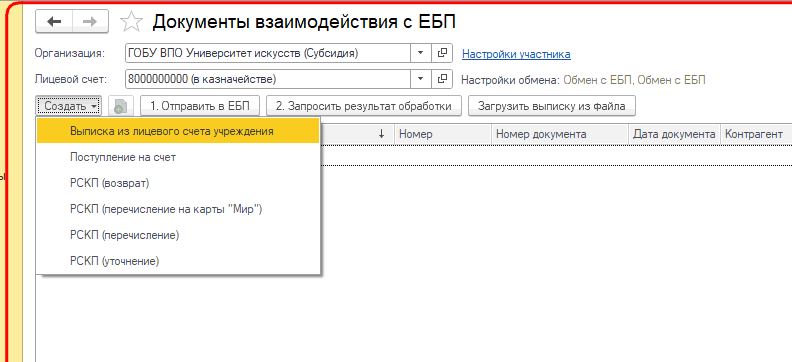Click 1. Отправить в ЕБП button

tap(199, 106)
